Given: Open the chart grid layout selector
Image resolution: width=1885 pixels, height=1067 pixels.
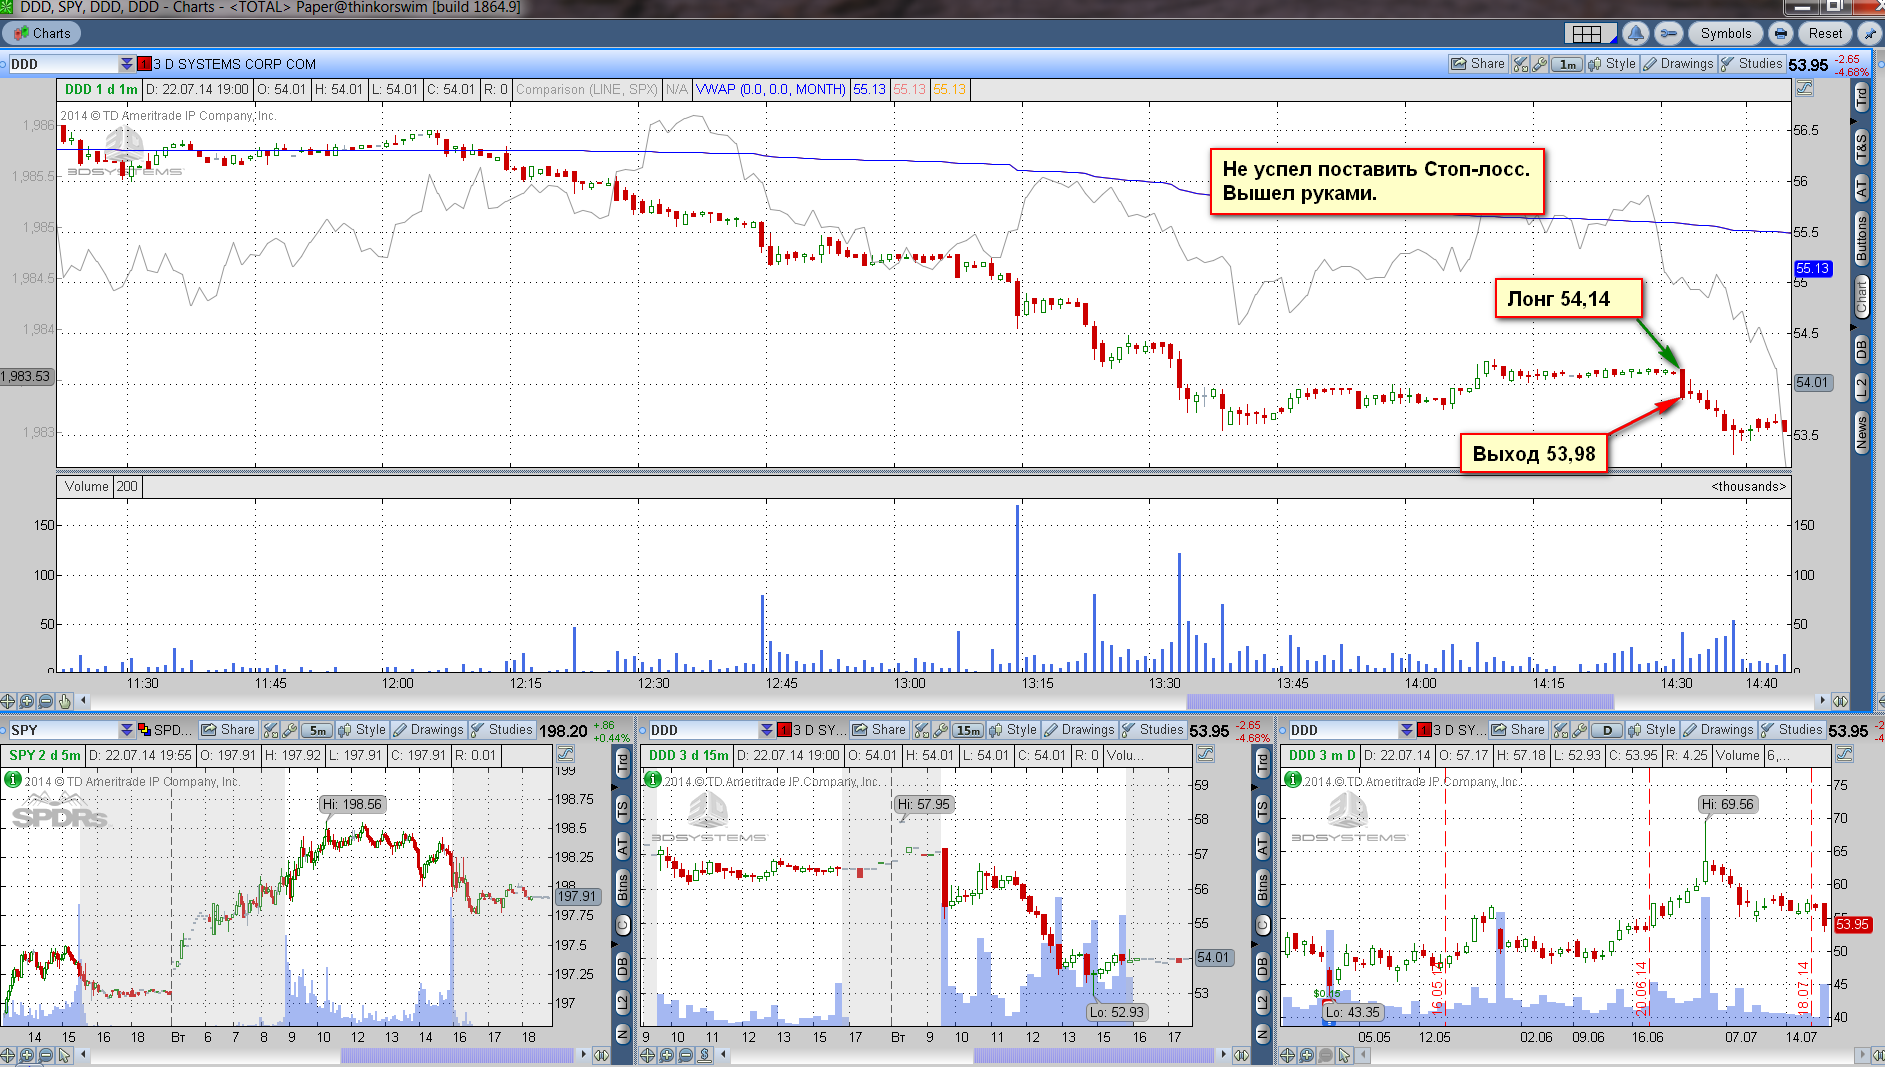Looking at the screenshot, I should pyautogui.click(x=1590, y=34).
